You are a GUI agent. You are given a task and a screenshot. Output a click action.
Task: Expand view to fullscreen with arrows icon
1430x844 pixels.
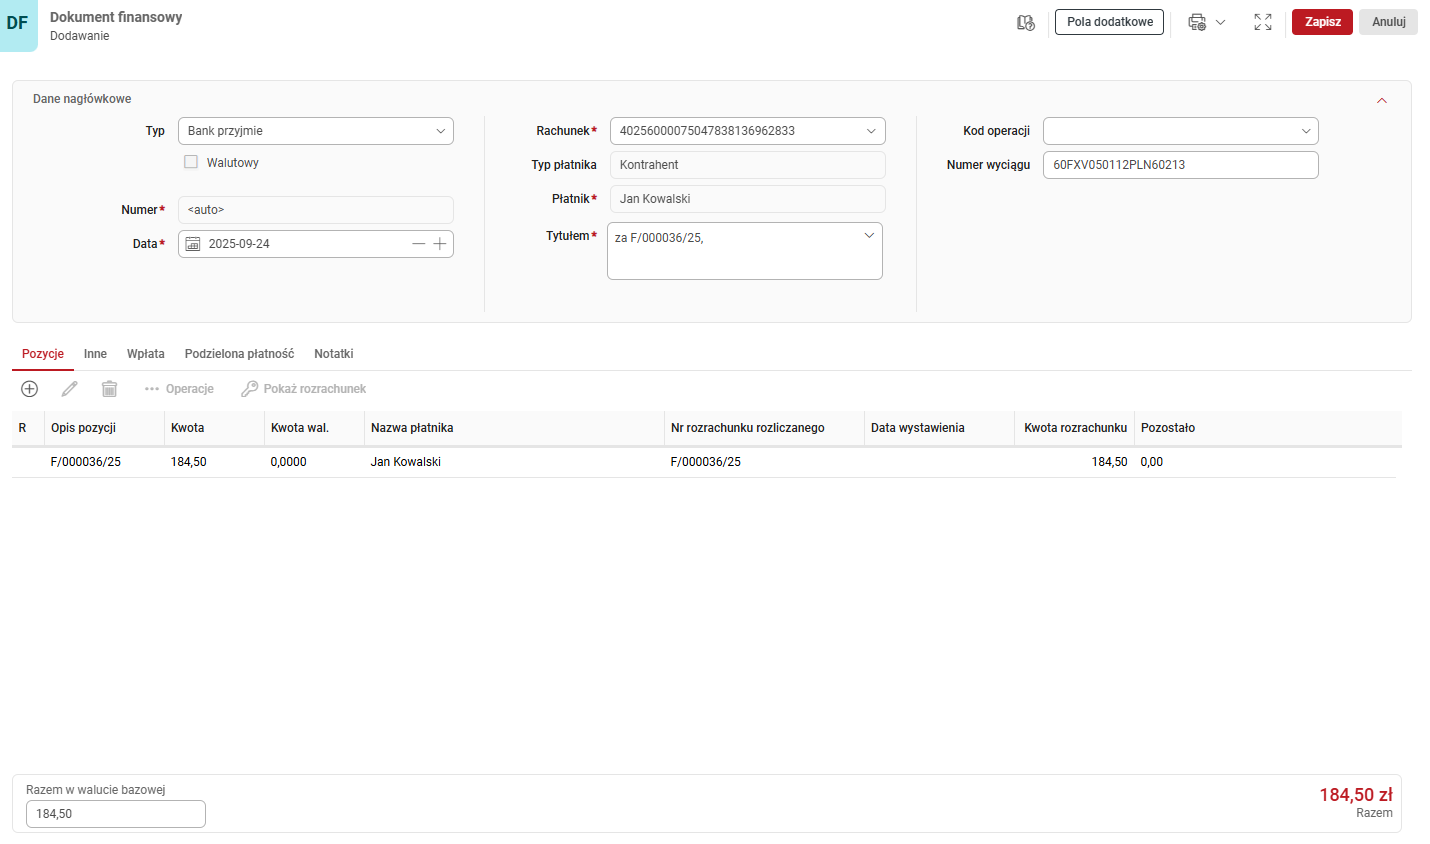coord(1262,21)
